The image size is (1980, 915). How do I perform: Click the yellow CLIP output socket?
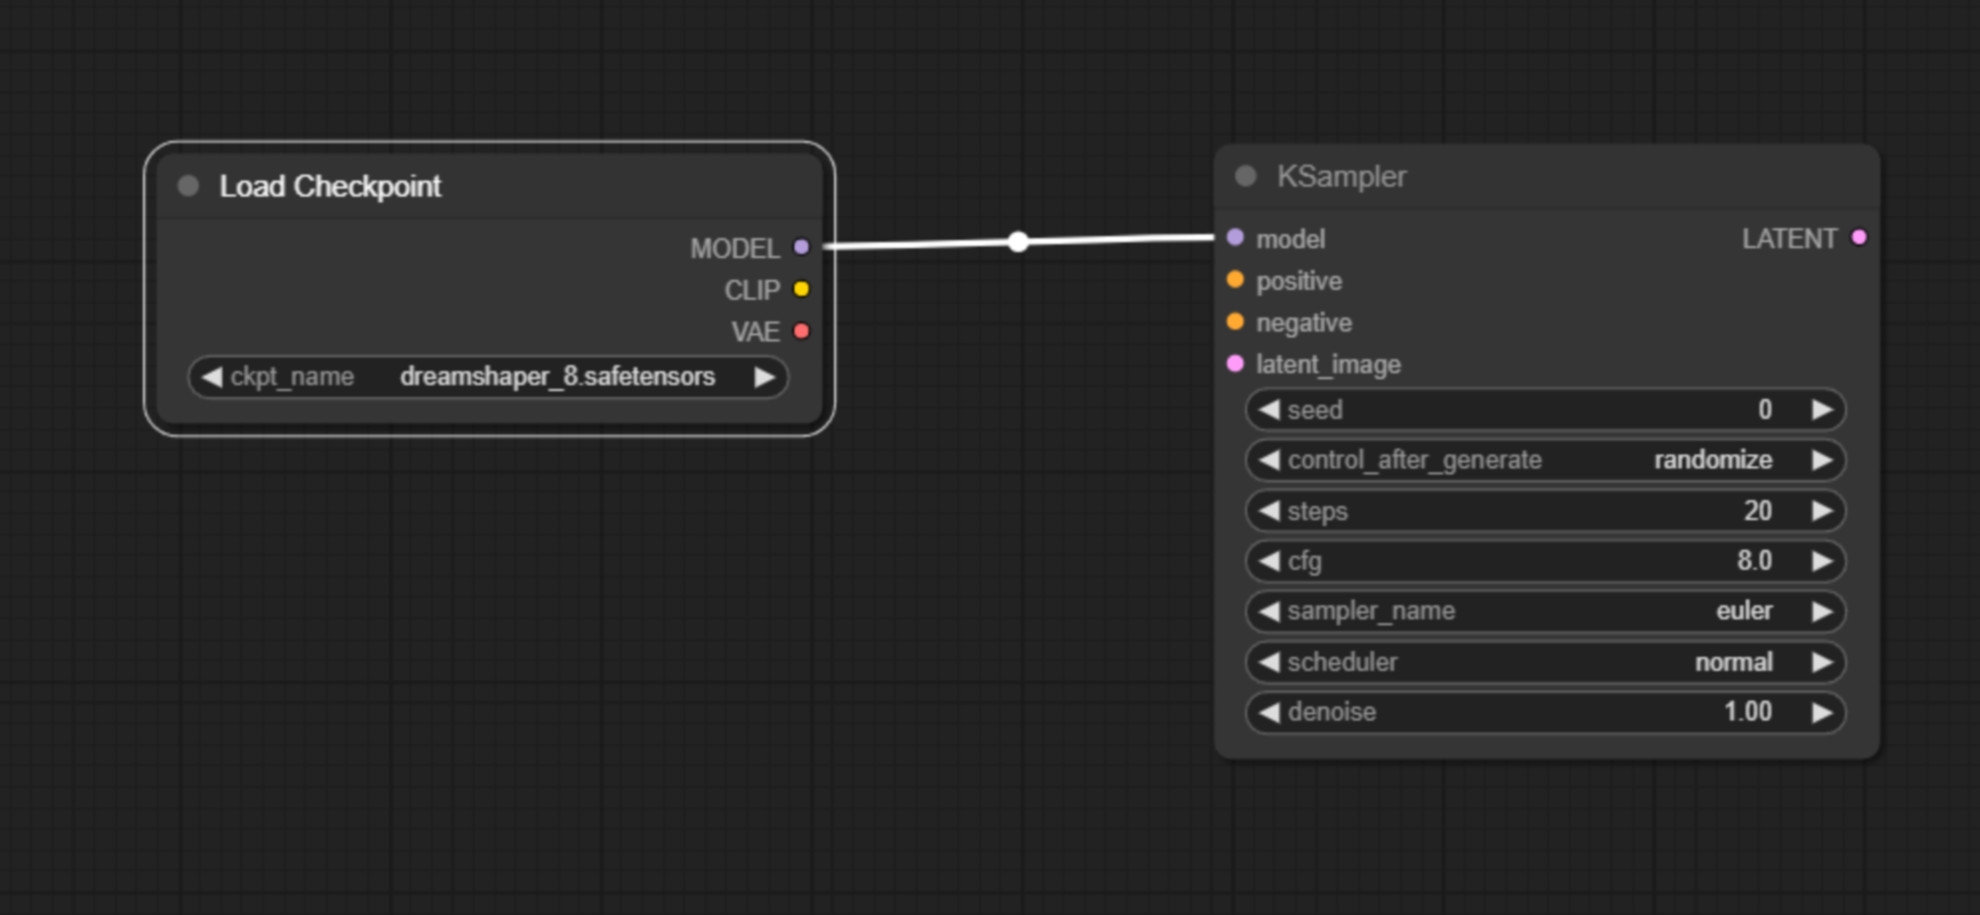(801, 289)
